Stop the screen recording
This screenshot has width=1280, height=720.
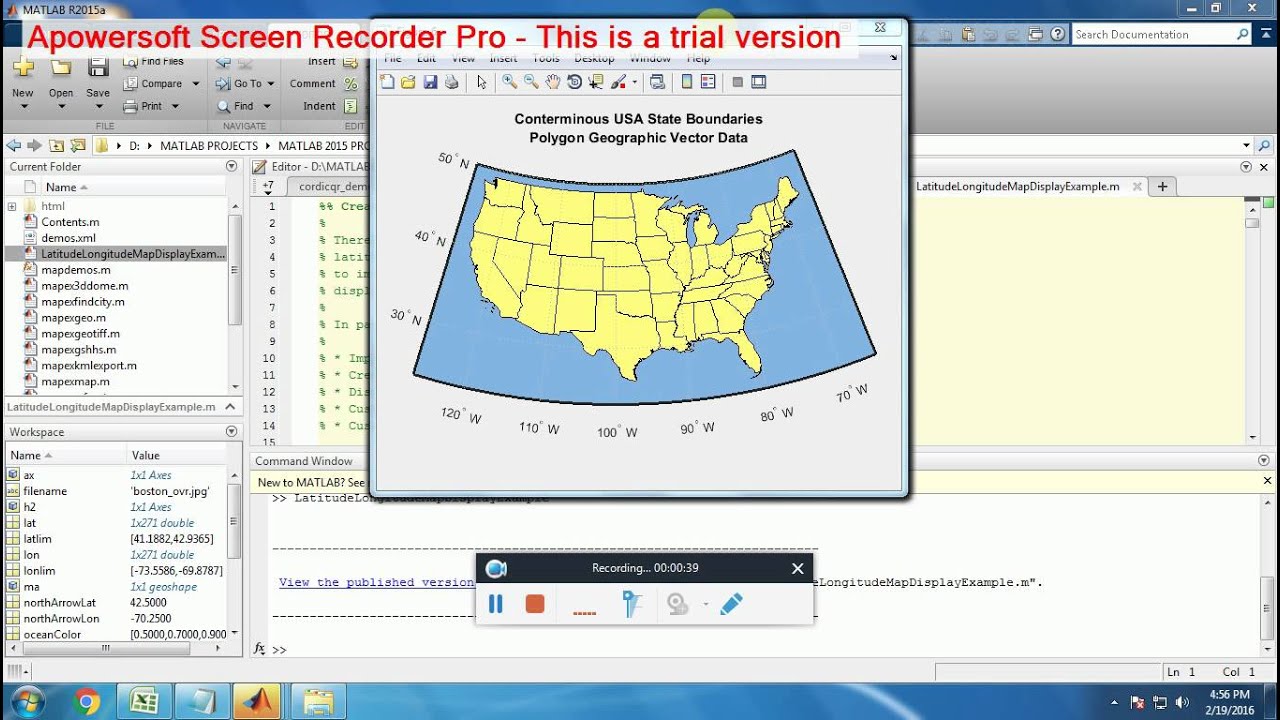coord(535,604)
